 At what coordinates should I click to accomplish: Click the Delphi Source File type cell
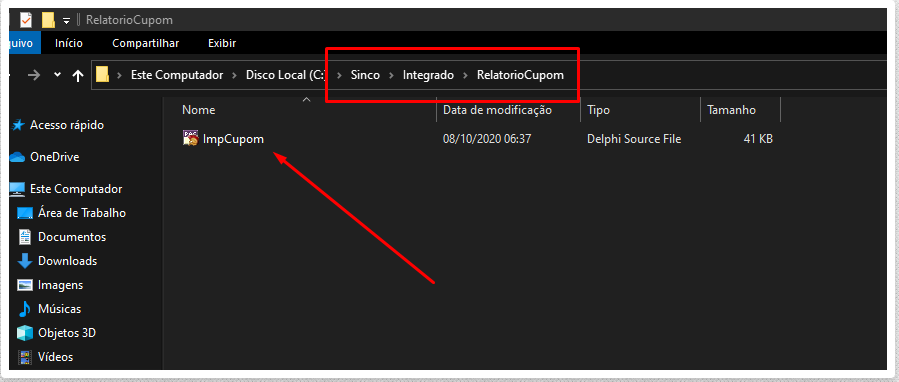[x=634, y=139]
